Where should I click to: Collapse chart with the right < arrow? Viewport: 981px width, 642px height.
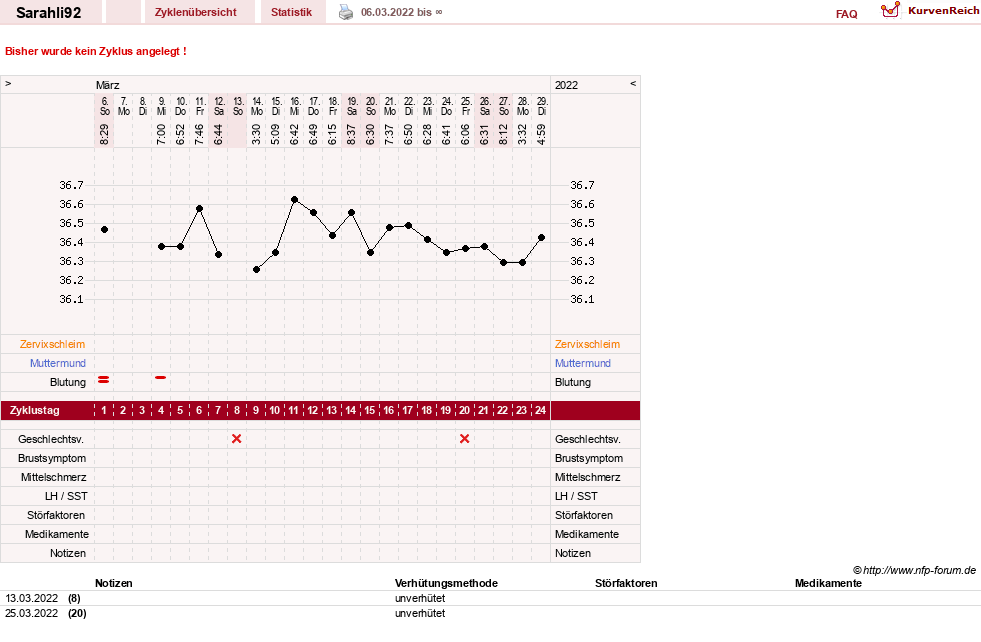tap(633, 83)
